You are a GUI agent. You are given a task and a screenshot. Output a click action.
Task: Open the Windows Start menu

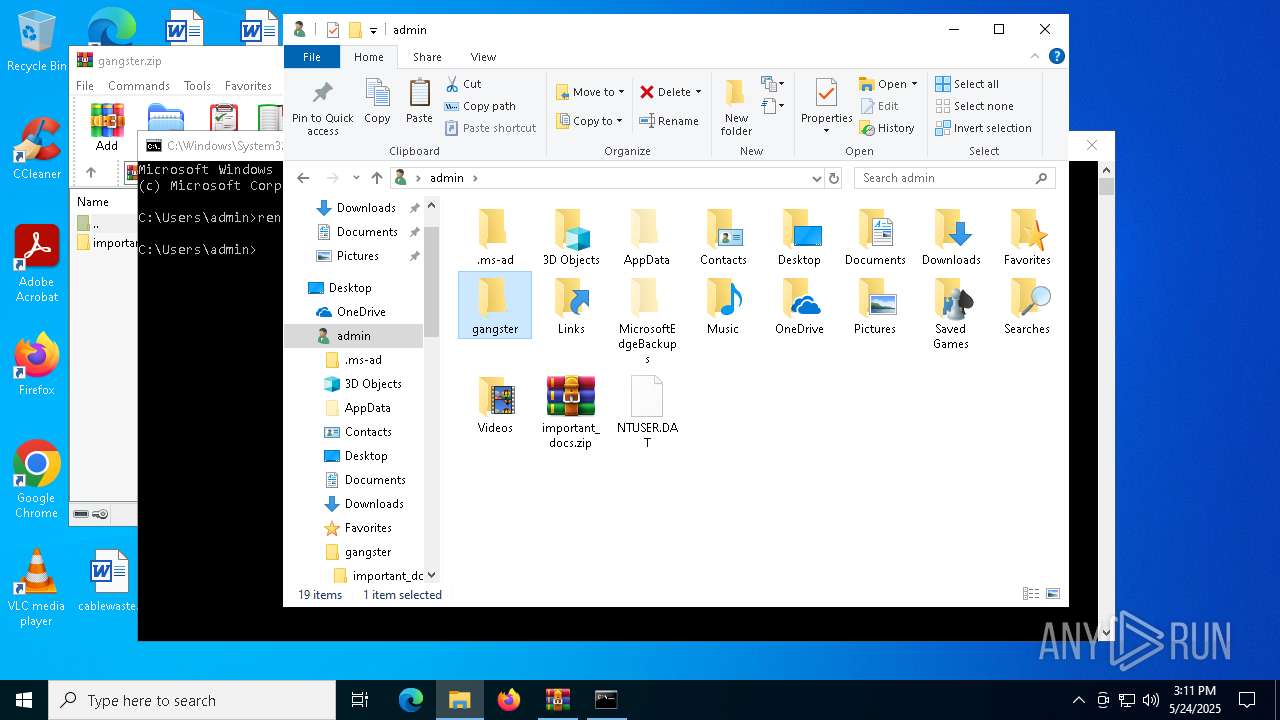click(x=23, y=700)
